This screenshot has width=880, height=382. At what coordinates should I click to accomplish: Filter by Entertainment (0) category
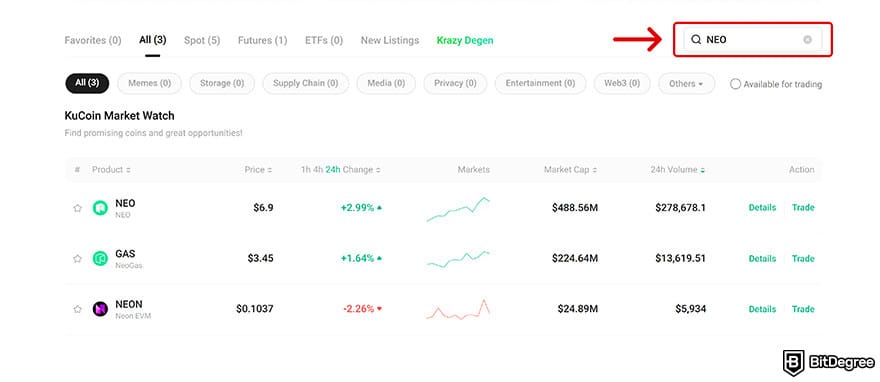click(x=540, y=83)
